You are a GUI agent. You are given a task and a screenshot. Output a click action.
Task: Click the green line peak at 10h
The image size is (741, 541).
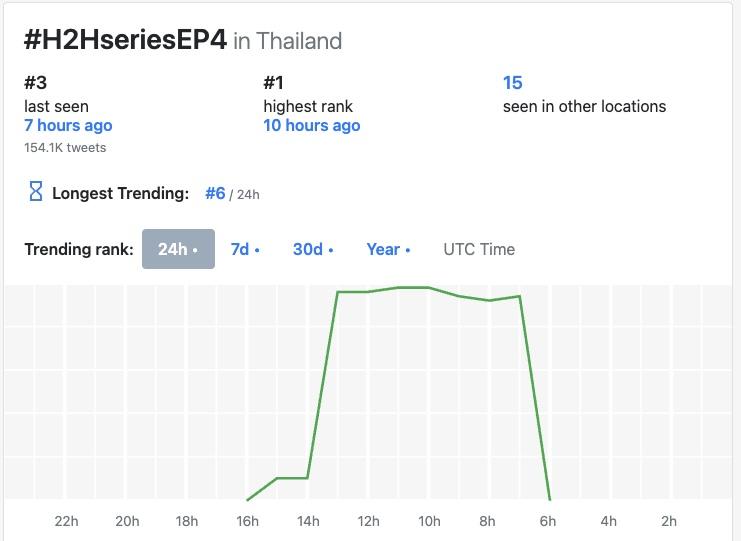(x=429, y=287)
